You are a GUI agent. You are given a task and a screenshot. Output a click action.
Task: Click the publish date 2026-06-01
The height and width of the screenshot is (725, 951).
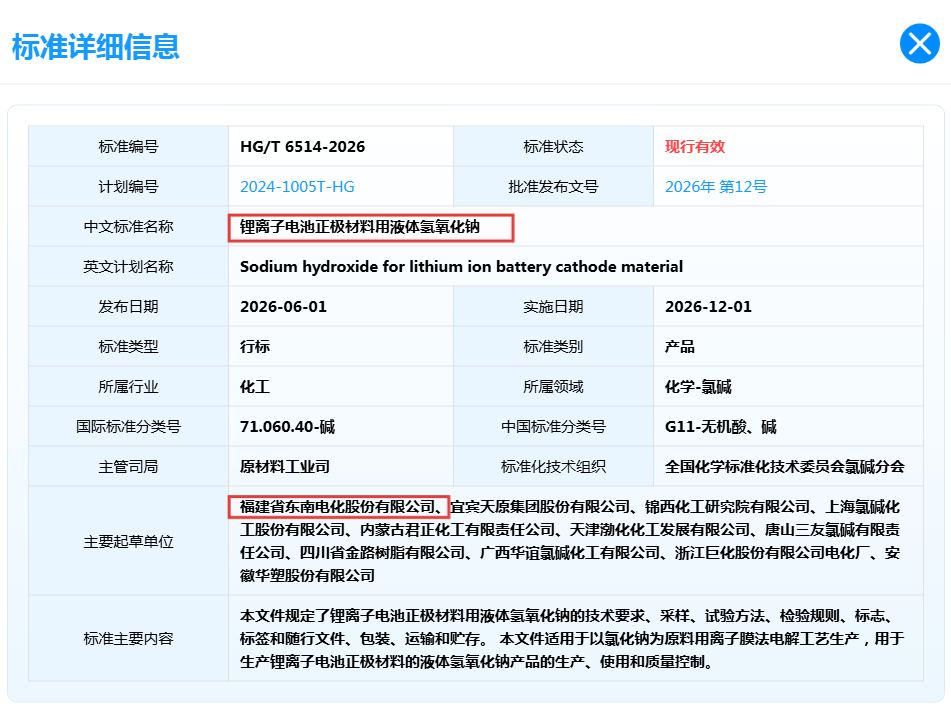283,307
